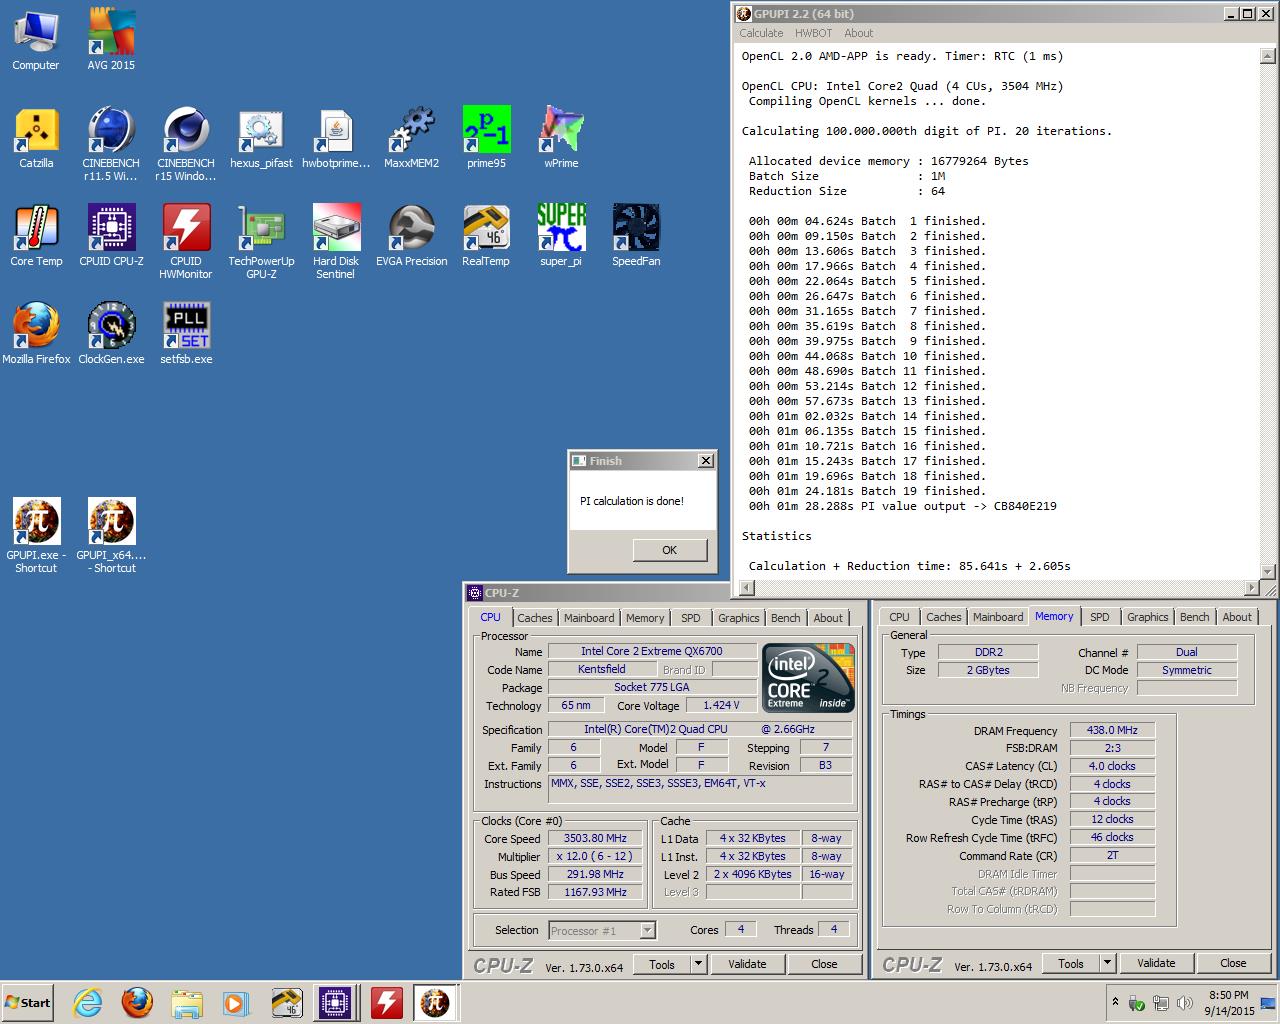Open the HWBOT menu in GPUPI
1280x1024 pixels.
point(814,33)
